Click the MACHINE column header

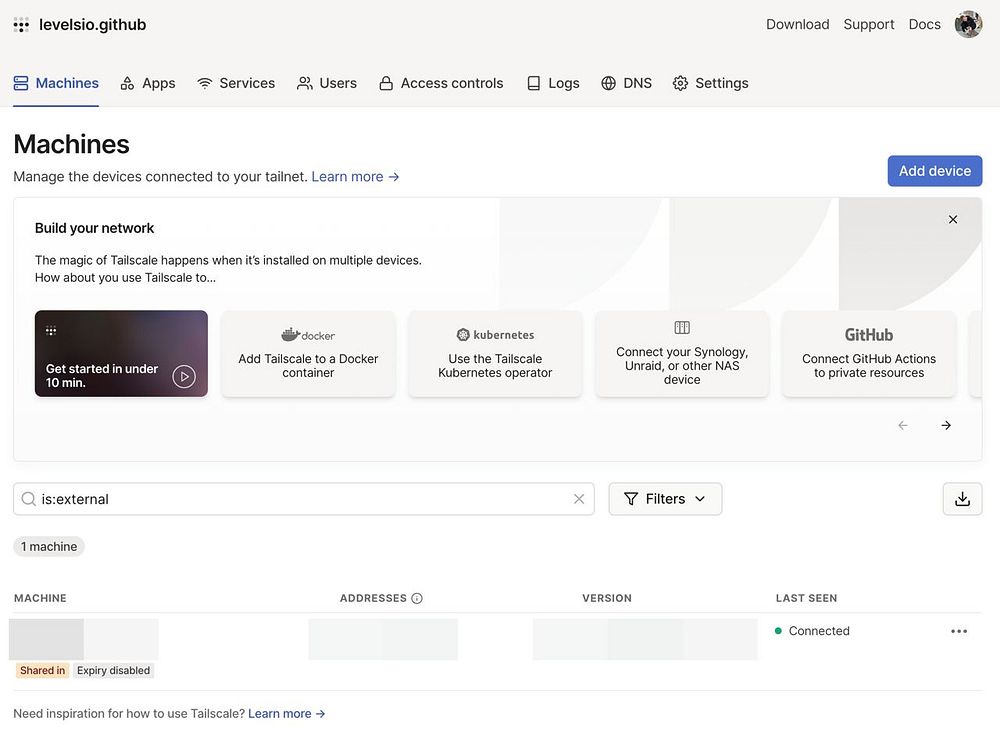[40, 598]
